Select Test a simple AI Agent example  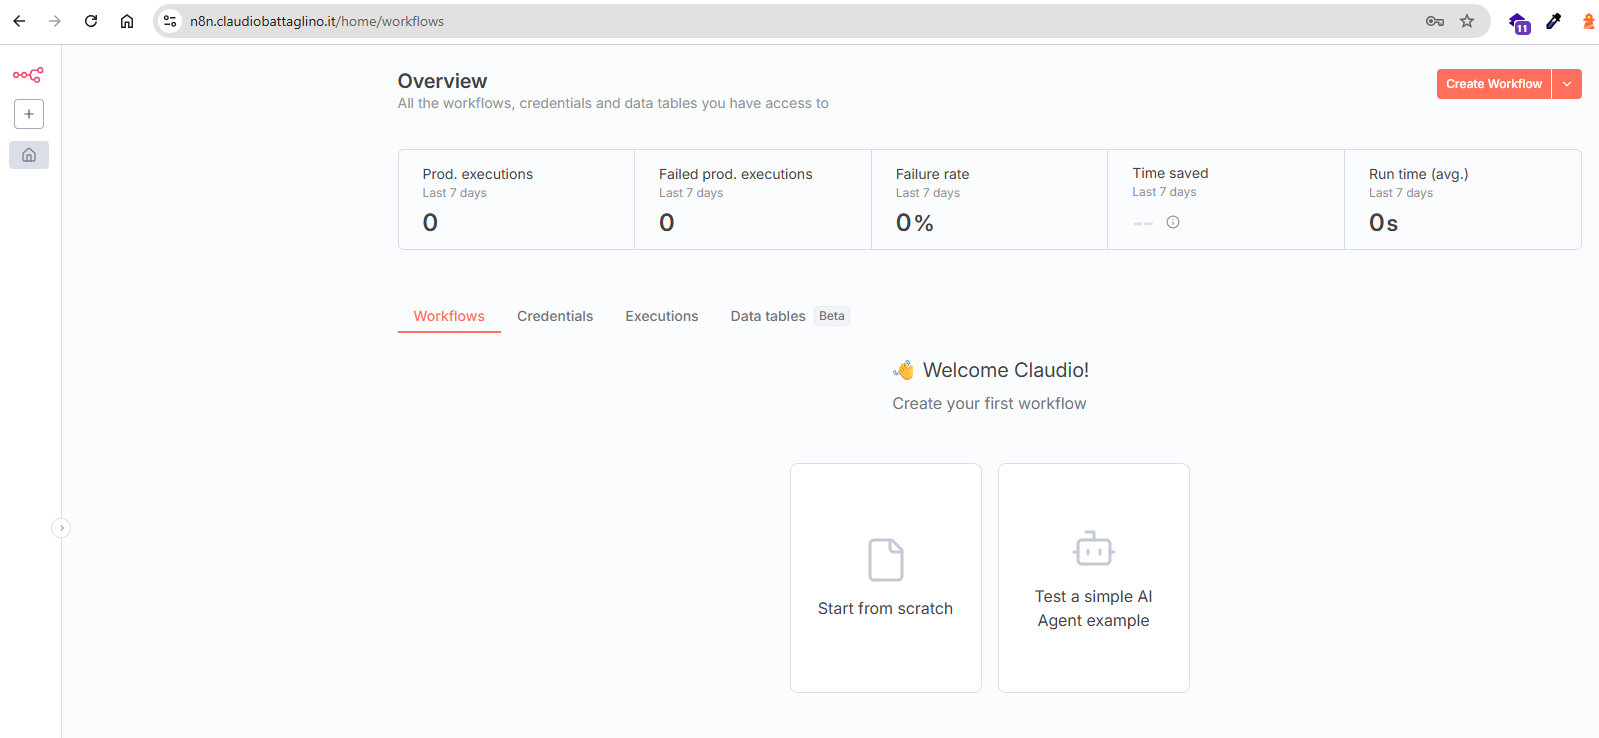point(1093,577)
